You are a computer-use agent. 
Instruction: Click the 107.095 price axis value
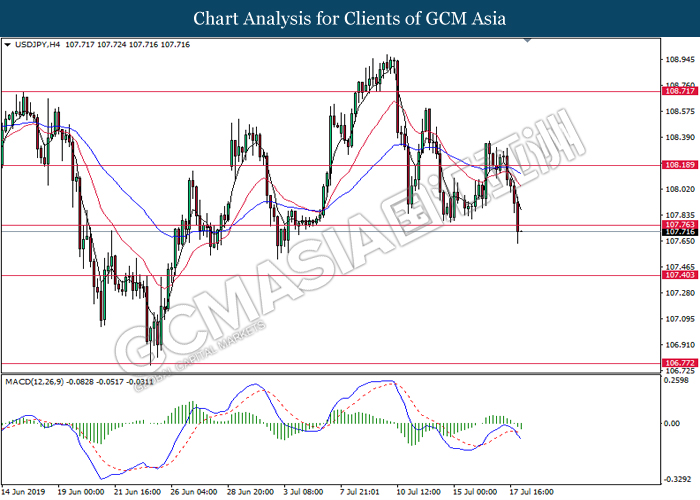(x=680, y=319)
